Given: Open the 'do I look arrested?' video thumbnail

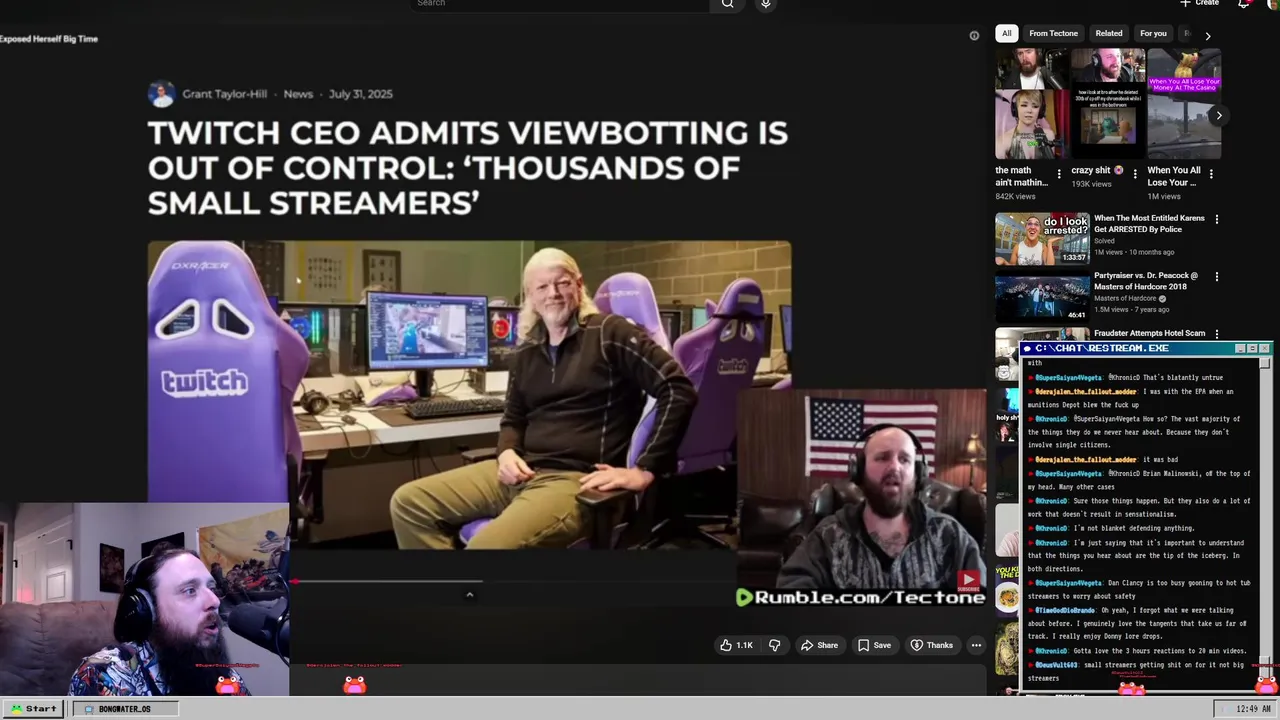Looking at the screenshot, I should [x=1042, y=238].
